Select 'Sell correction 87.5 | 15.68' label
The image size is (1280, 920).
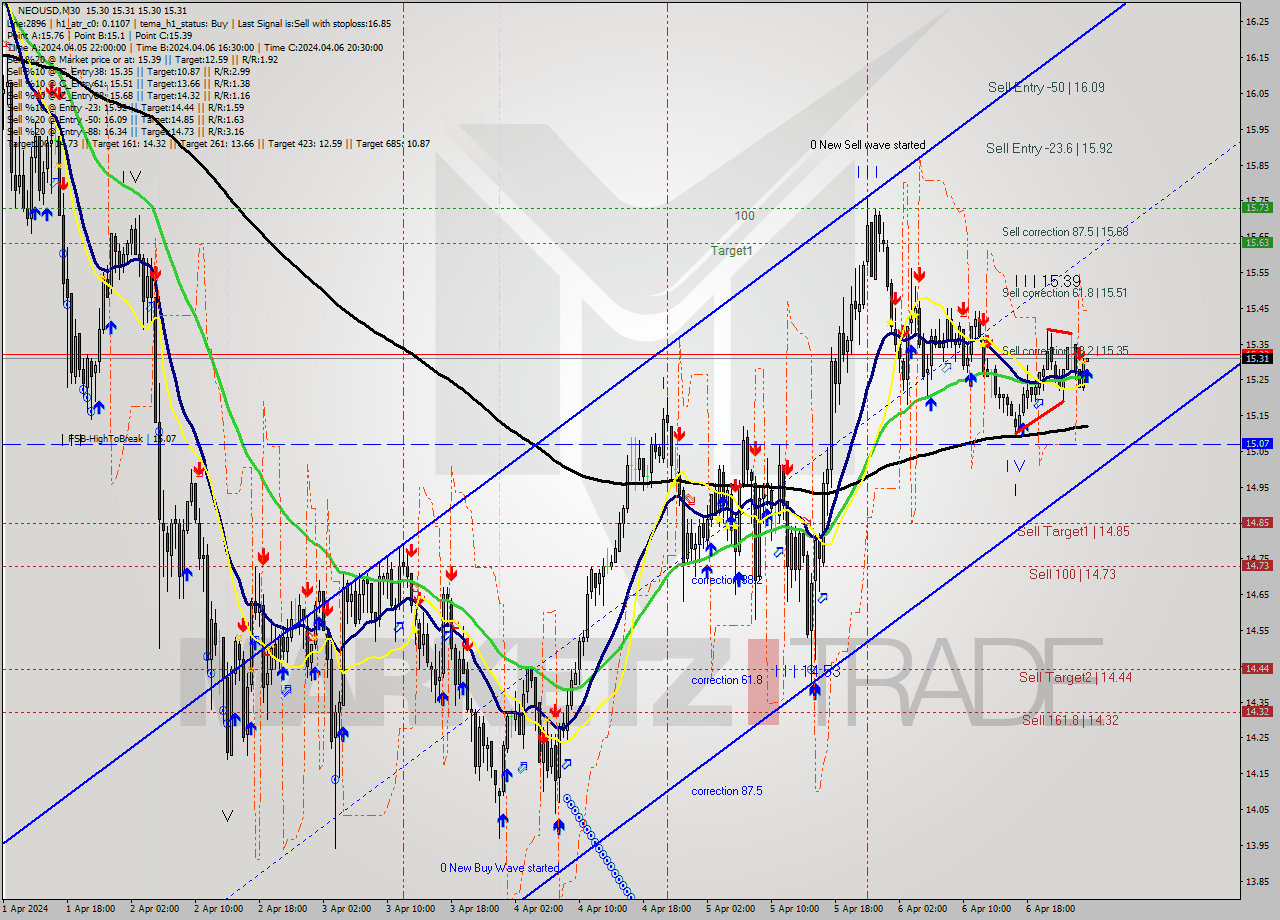click(x=1065, y=232)
